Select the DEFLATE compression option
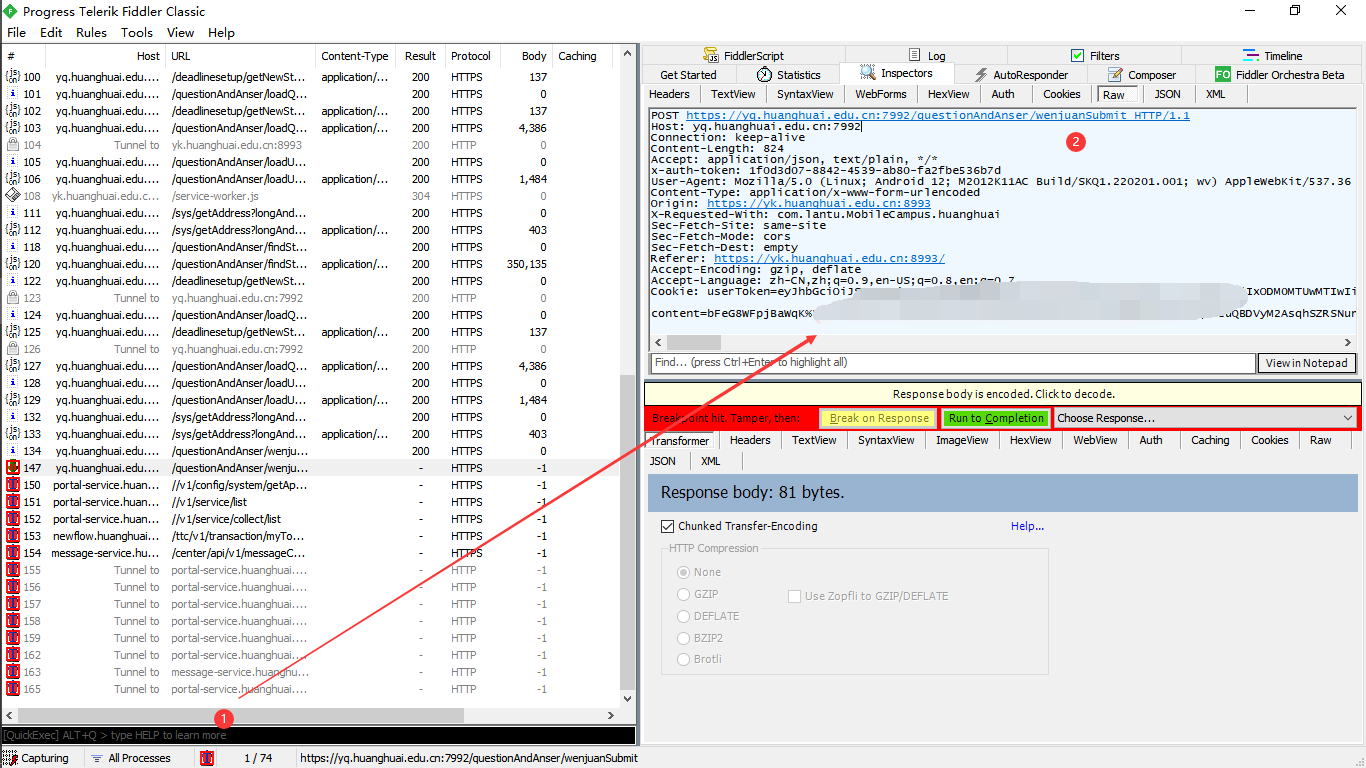The height and width of the screenshot is (768, 1366). pyautogui.click(x=684, y=616)
